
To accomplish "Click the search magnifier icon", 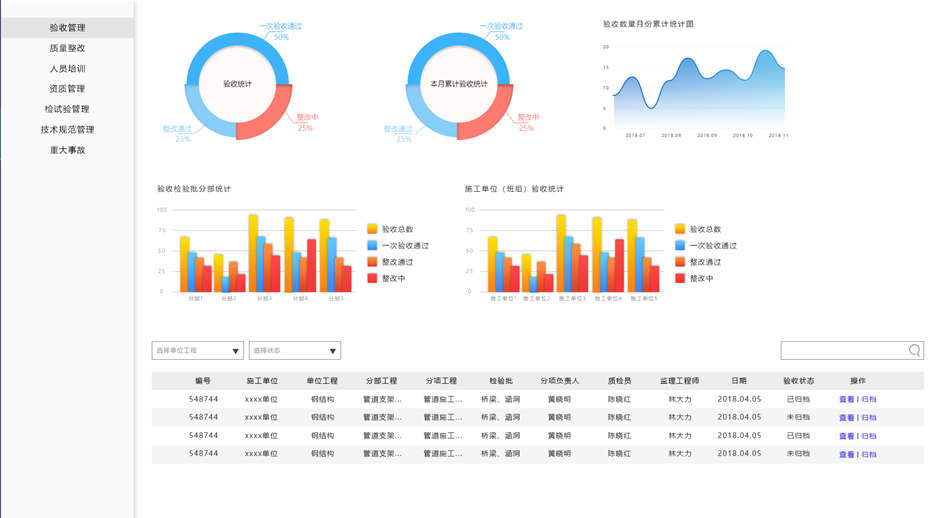I will coord(914,350).
